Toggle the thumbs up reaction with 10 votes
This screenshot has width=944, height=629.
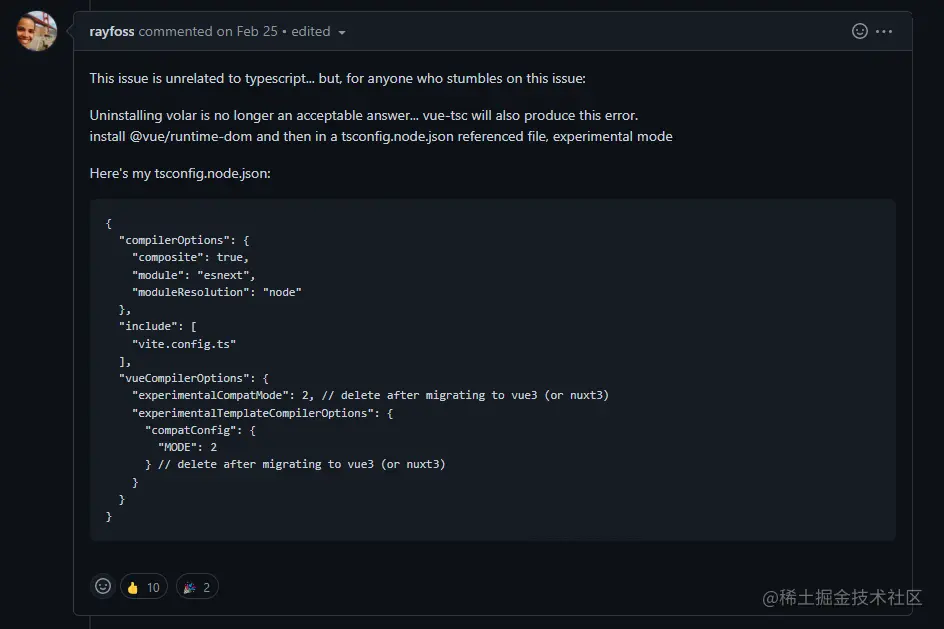[143, 587]
